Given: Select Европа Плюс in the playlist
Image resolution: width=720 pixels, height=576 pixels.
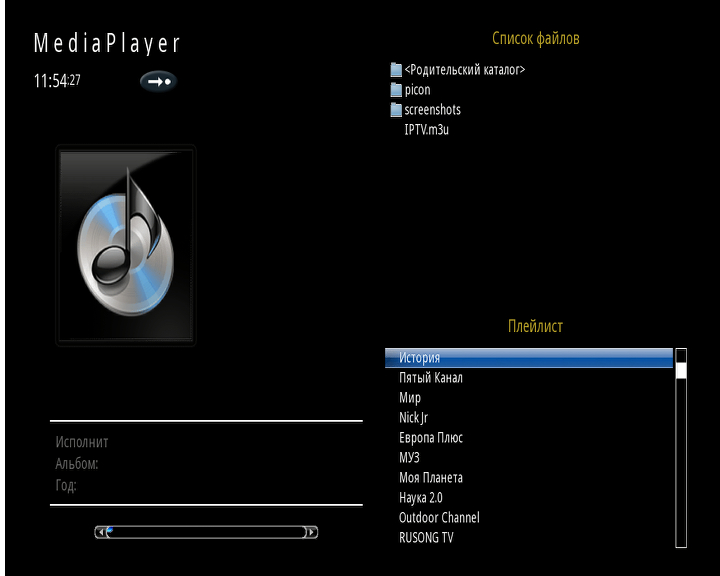Looking at the screenshot, I should (431, 438).
